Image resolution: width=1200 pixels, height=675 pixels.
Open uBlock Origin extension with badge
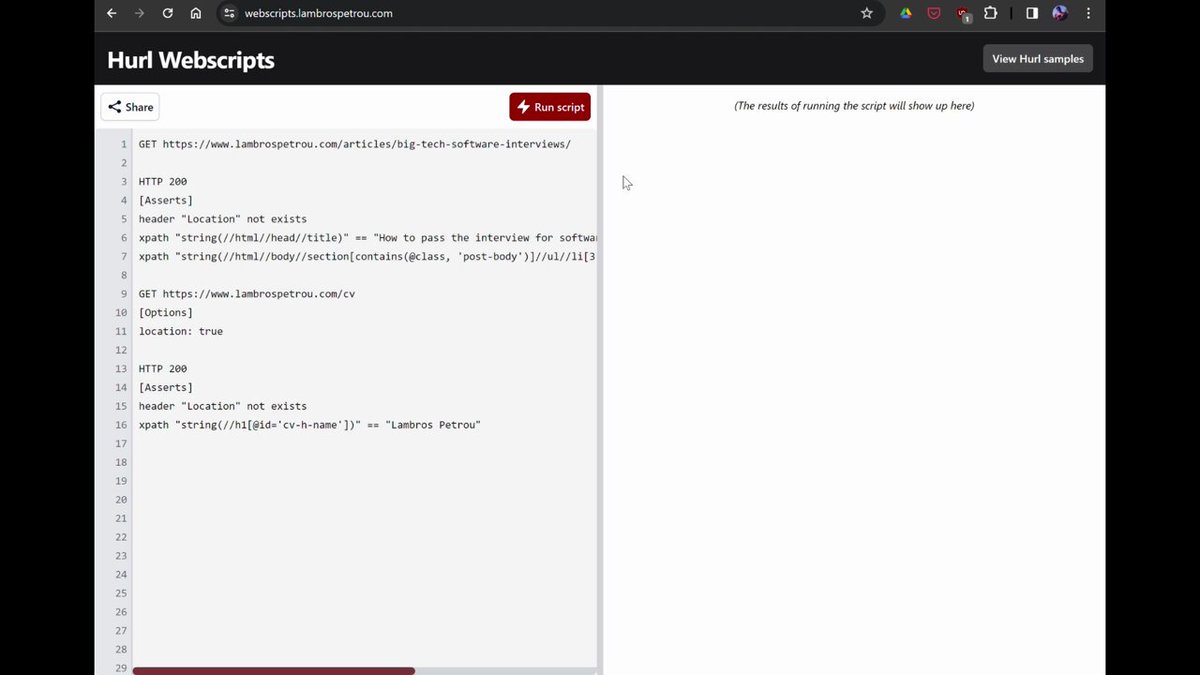click(963, 14)
